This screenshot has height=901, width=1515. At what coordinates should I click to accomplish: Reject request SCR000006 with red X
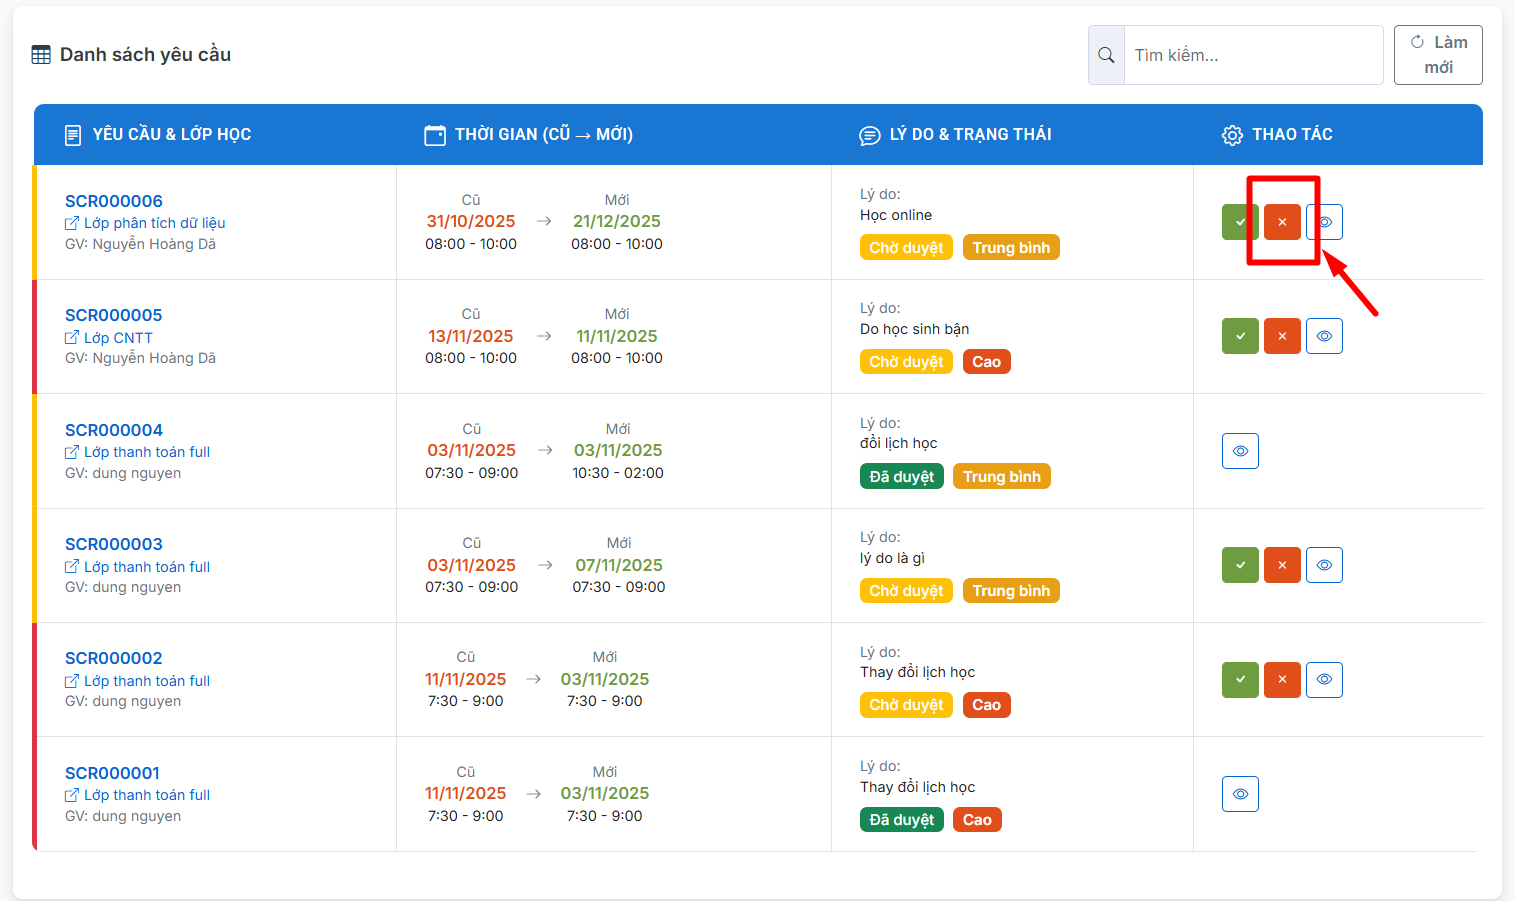[1282, 222]
